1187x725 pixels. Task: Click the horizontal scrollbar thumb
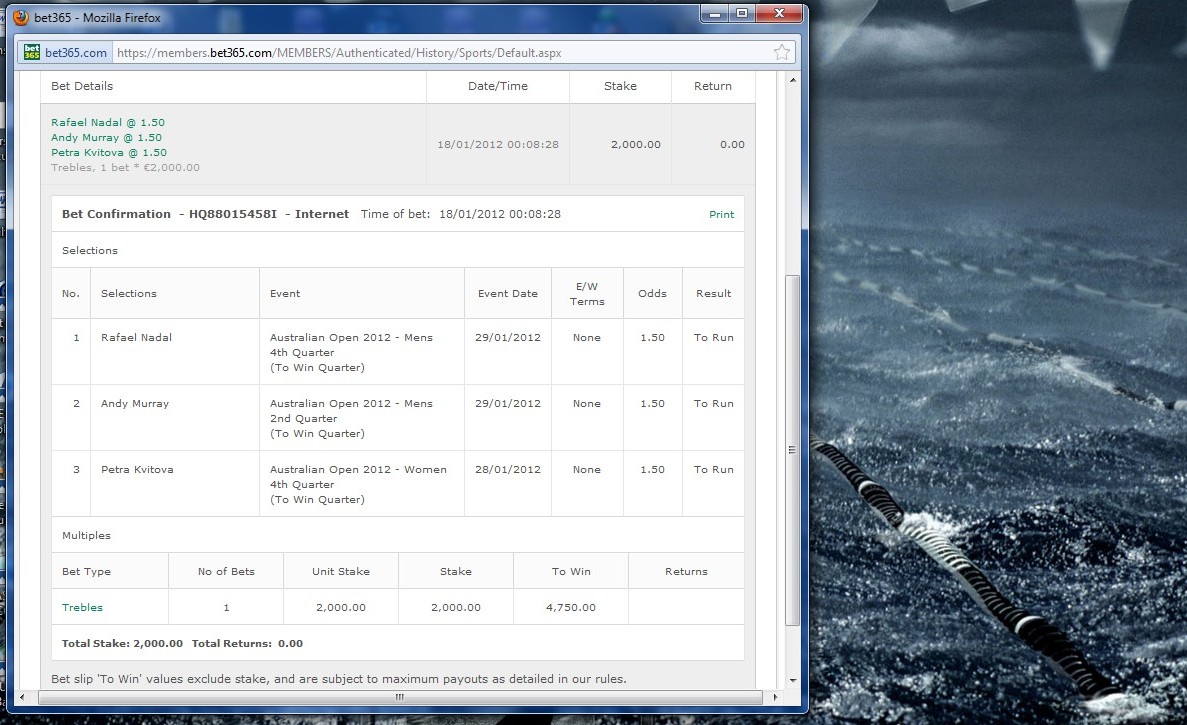pyautogui.click(x=400, y=697)
